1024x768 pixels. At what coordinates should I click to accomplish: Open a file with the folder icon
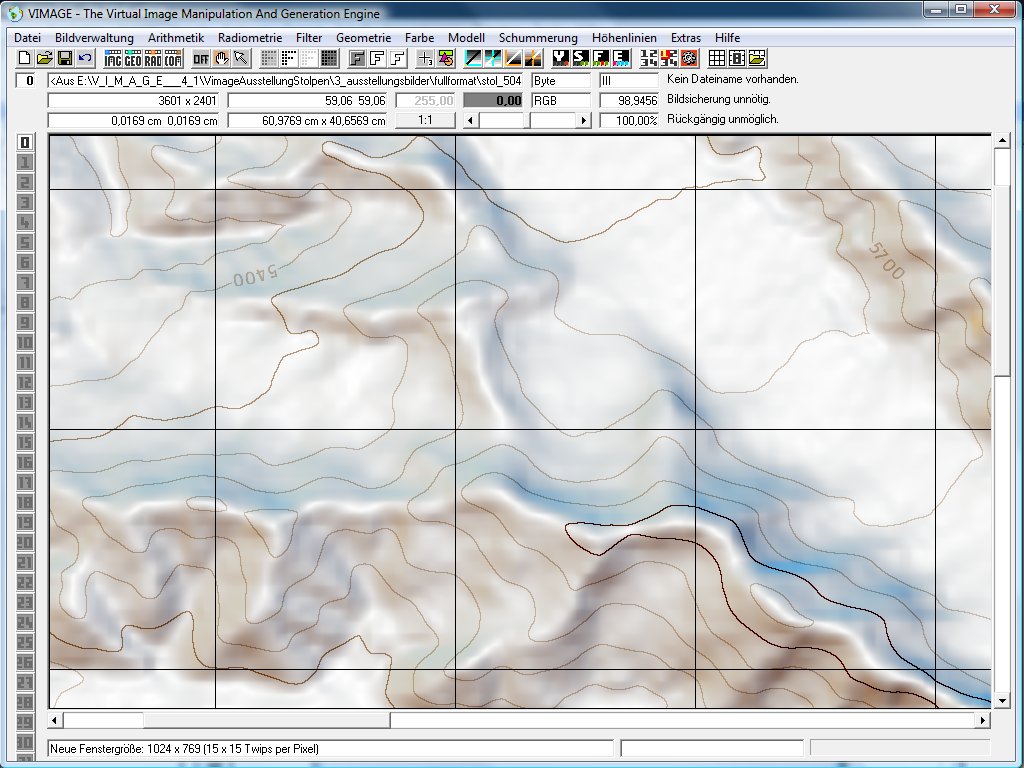(44, 58)
